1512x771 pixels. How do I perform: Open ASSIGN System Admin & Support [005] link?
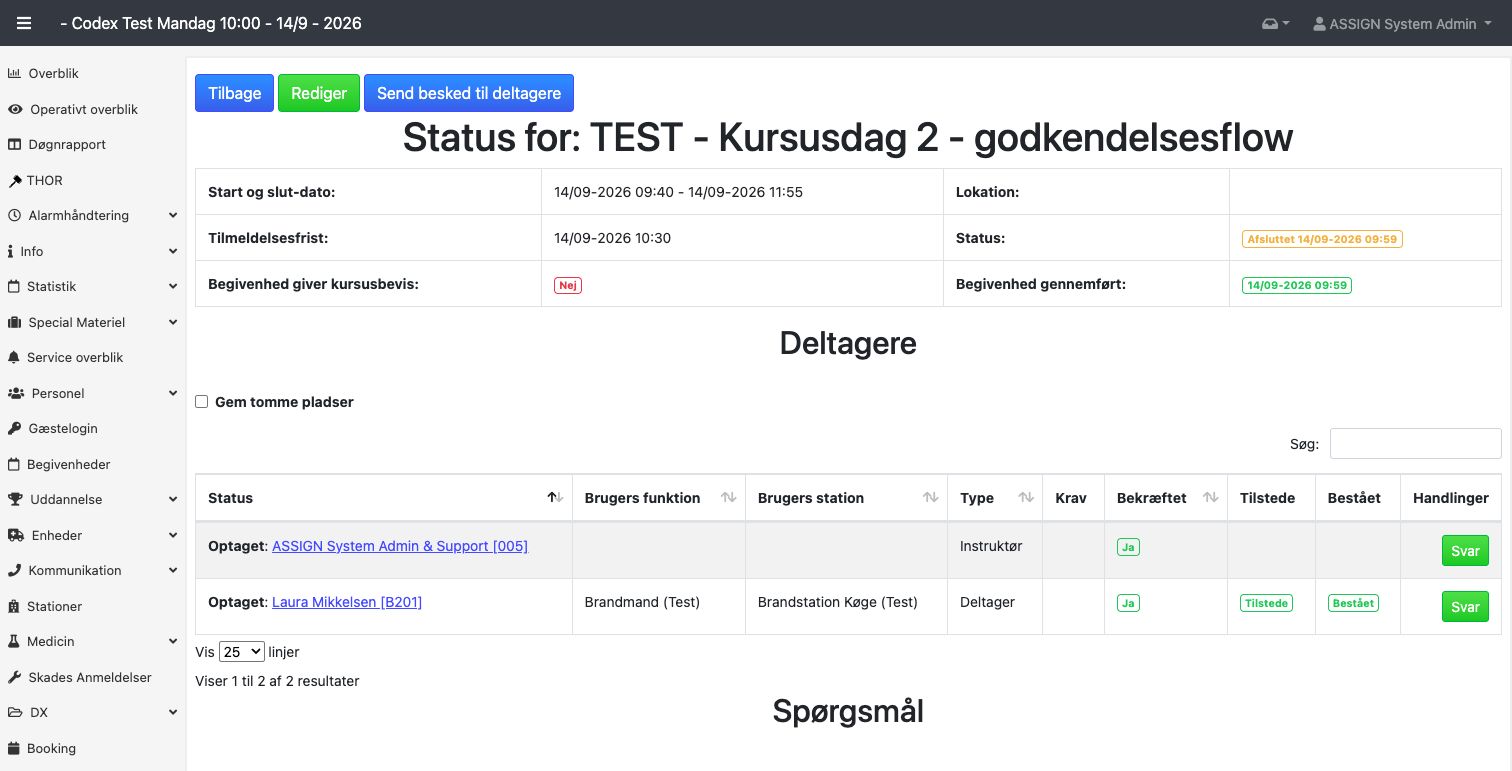(400, 546)
